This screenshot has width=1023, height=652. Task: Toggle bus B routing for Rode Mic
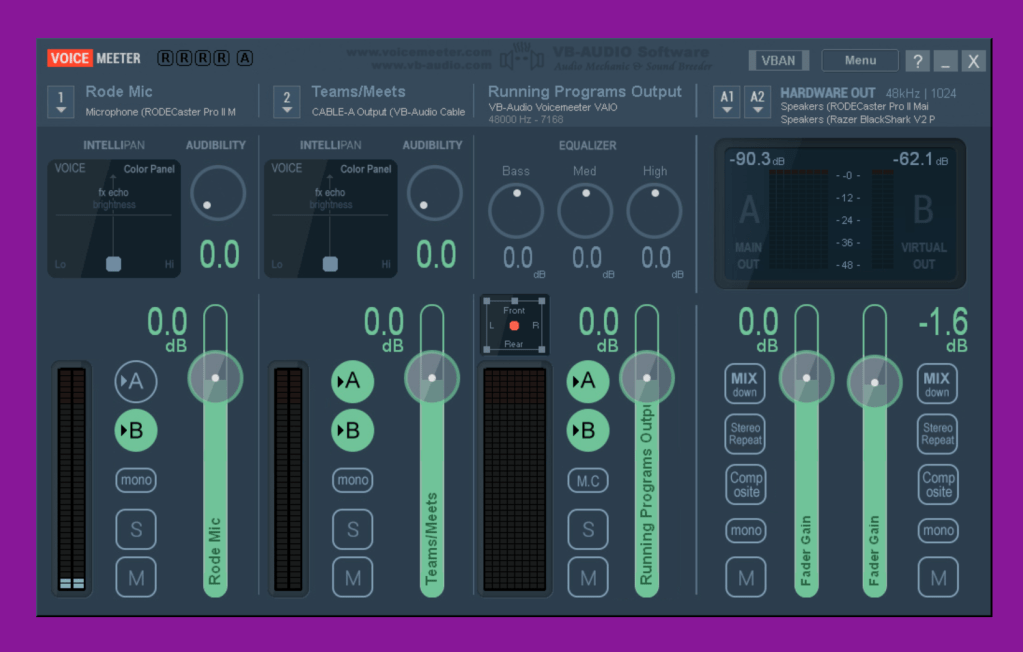136,431
